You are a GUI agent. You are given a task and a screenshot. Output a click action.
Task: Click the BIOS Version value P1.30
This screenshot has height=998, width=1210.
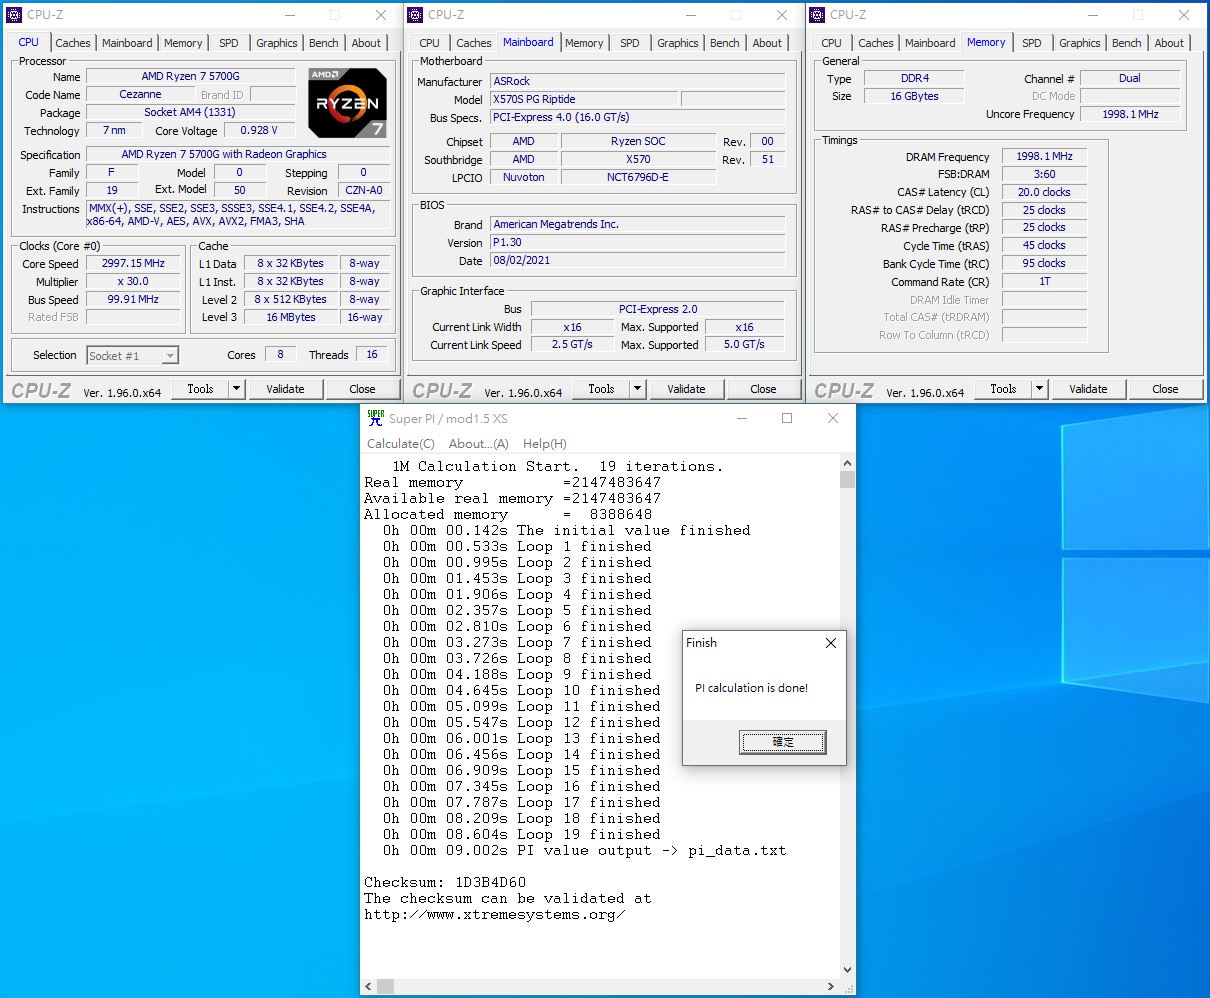pos(637,243)
